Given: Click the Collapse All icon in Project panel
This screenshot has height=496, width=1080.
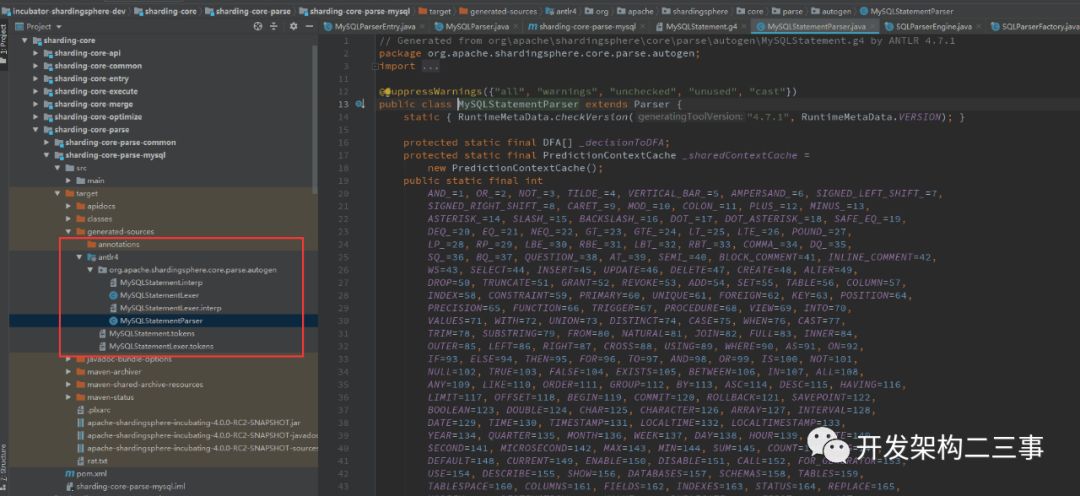Looking at the screenshot, I should (x=273, y=26).
